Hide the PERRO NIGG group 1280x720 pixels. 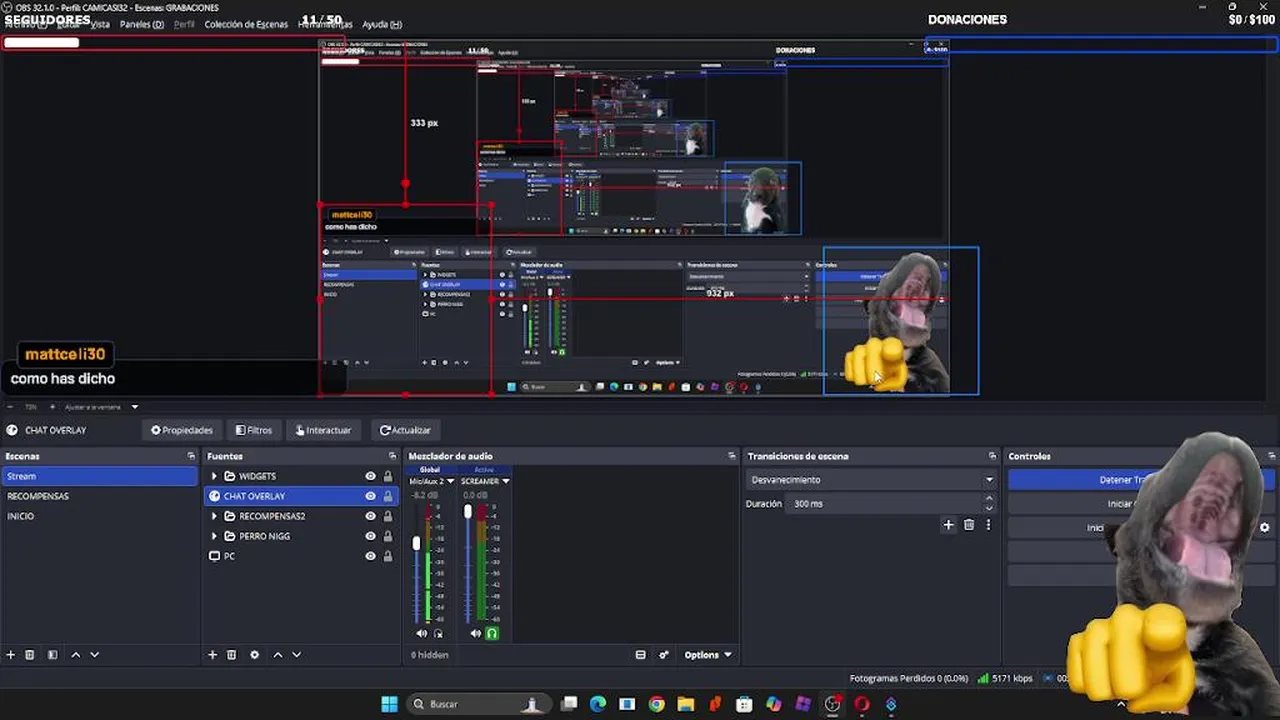coord(370,536)
